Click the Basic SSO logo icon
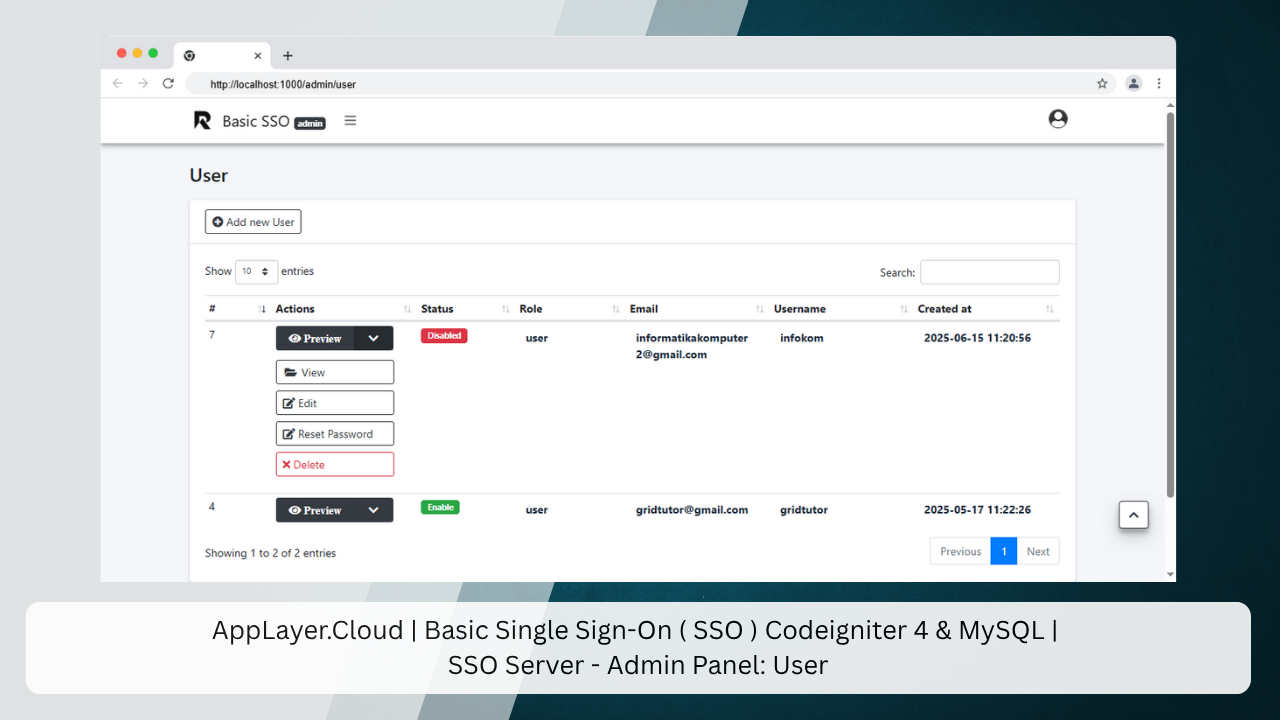Screen dimensions: 1280x720 202,121
